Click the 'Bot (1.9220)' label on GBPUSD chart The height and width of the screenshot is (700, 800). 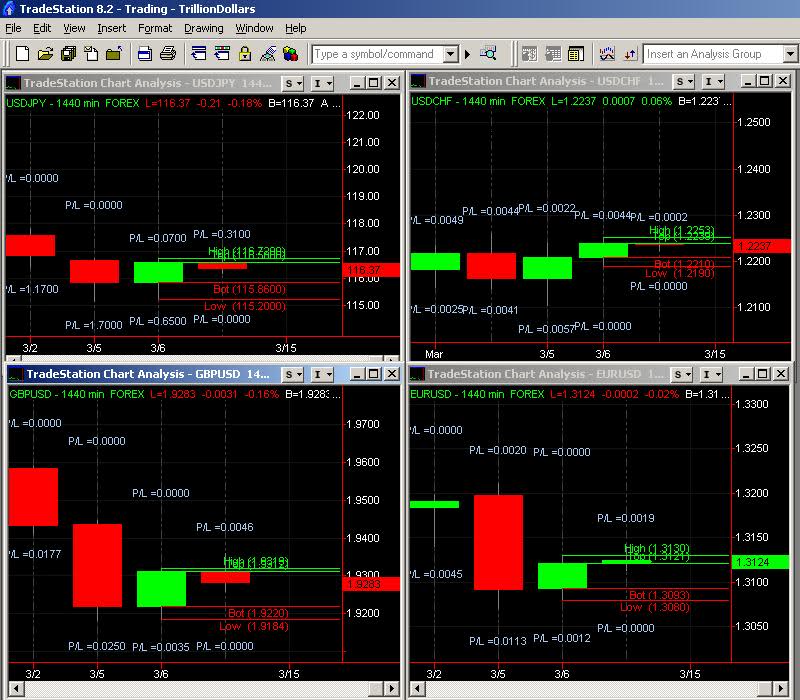coord(258,613)
